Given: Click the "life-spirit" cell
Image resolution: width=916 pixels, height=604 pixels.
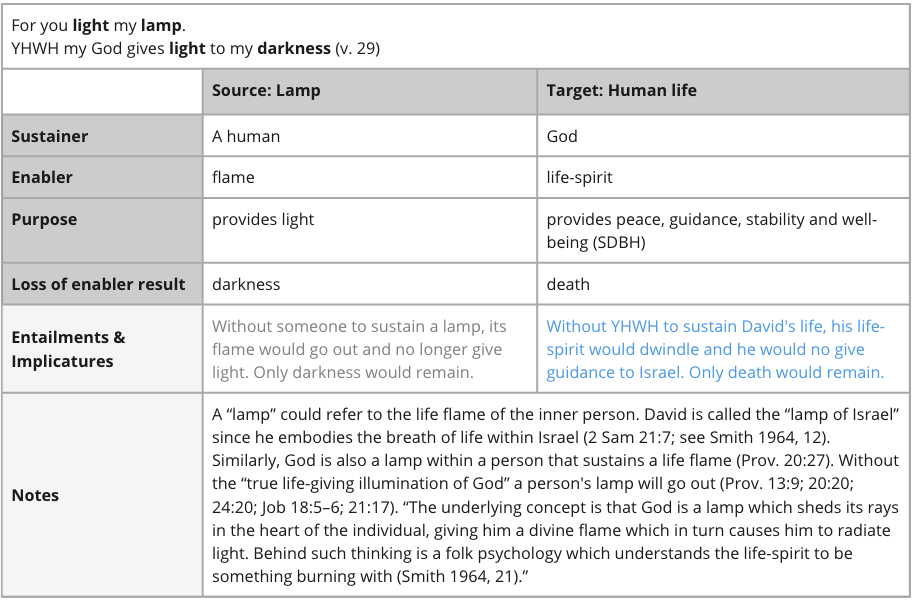Looking at the screenshot, I should pos(580,177).
